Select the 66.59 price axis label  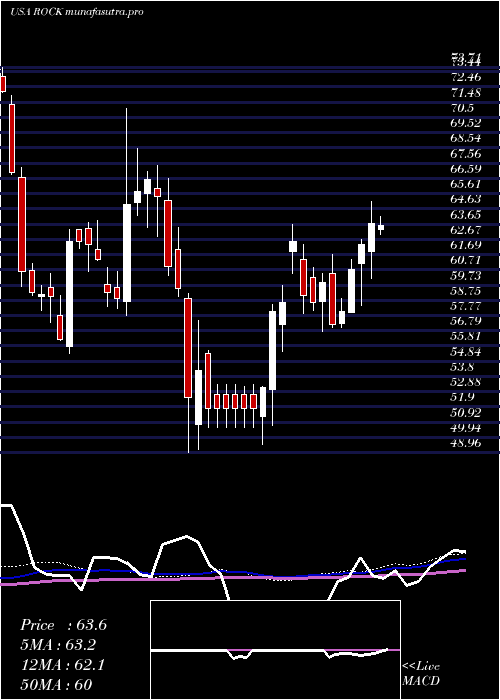[466, 169]
